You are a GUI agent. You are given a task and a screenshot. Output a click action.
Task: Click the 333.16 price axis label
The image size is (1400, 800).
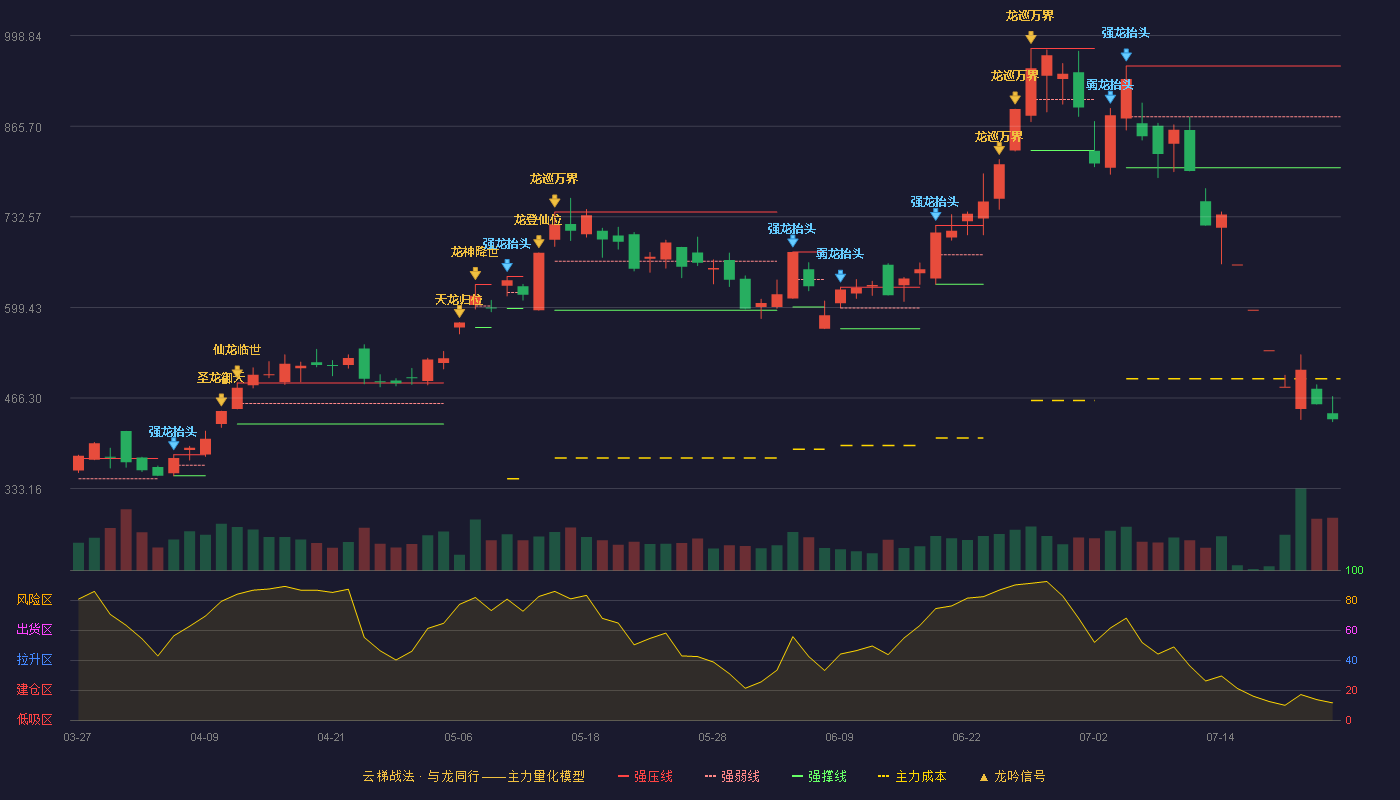pos(22,490)
